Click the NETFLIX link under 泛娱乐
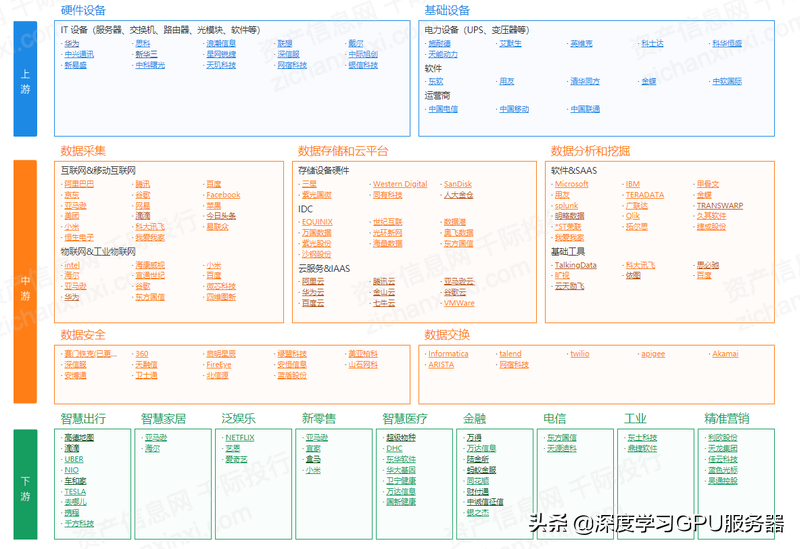Viewport: 800px width, 549px height. coord(240,437)
